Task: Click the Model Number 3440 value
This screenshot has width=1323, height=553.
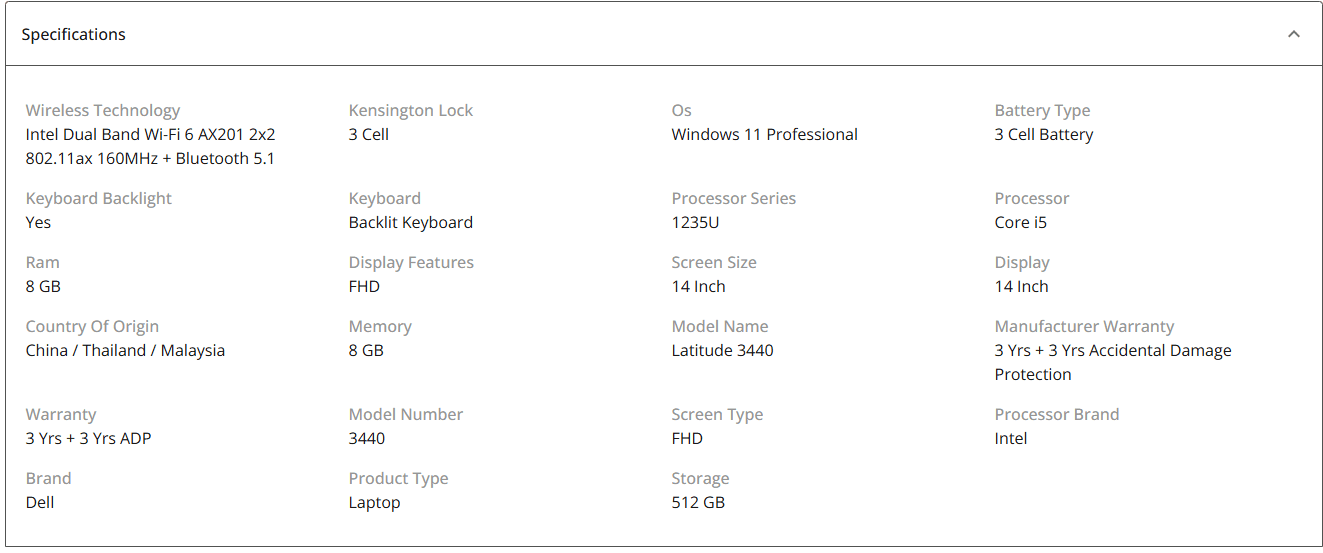Action: click(x=367, y=438)
